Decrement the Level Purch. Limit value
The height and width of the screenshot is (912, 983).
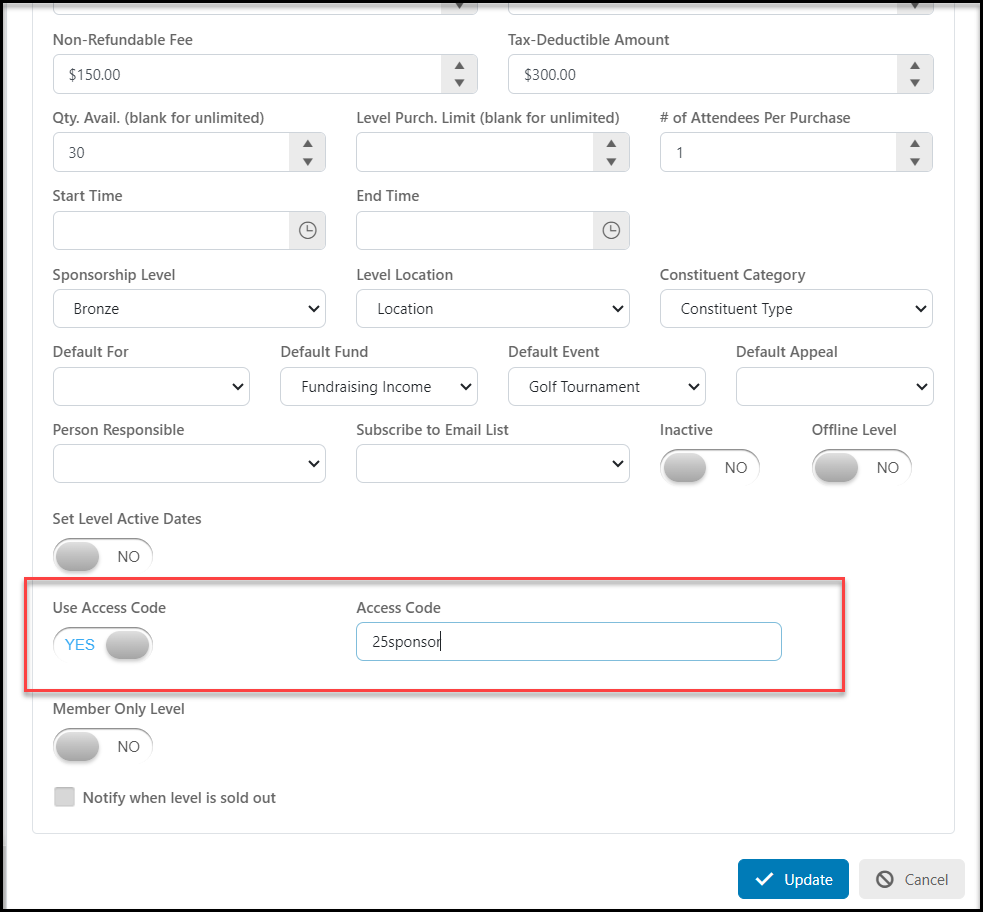click(x=611, y=161)
